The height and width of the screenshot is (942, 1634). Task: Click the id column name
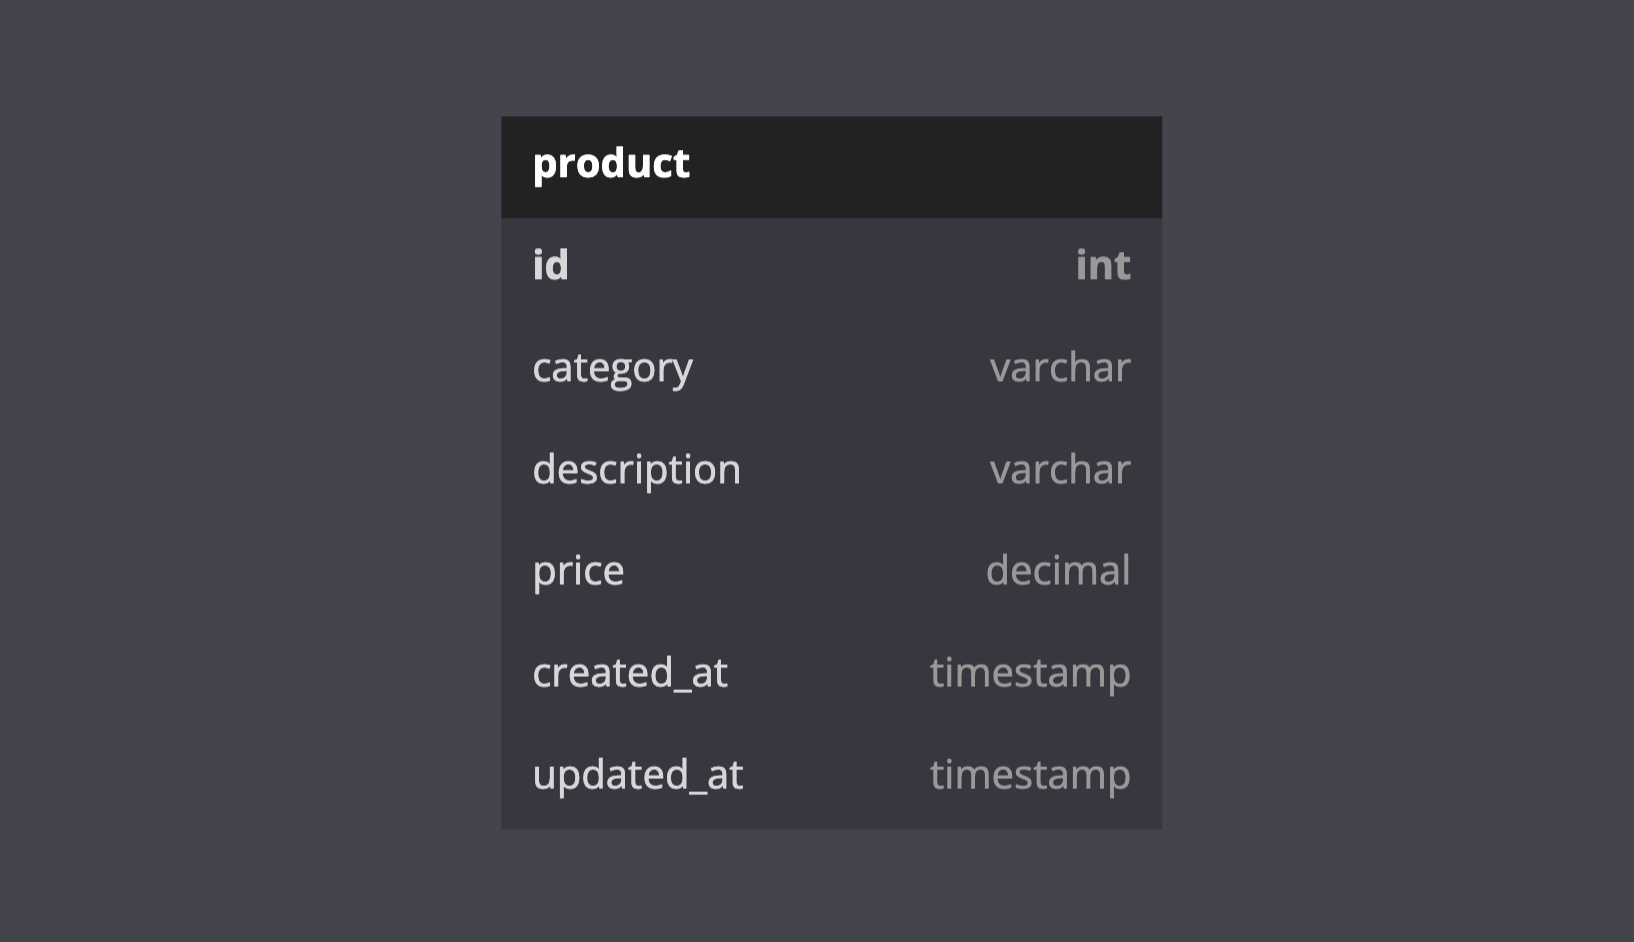point(550,265)
